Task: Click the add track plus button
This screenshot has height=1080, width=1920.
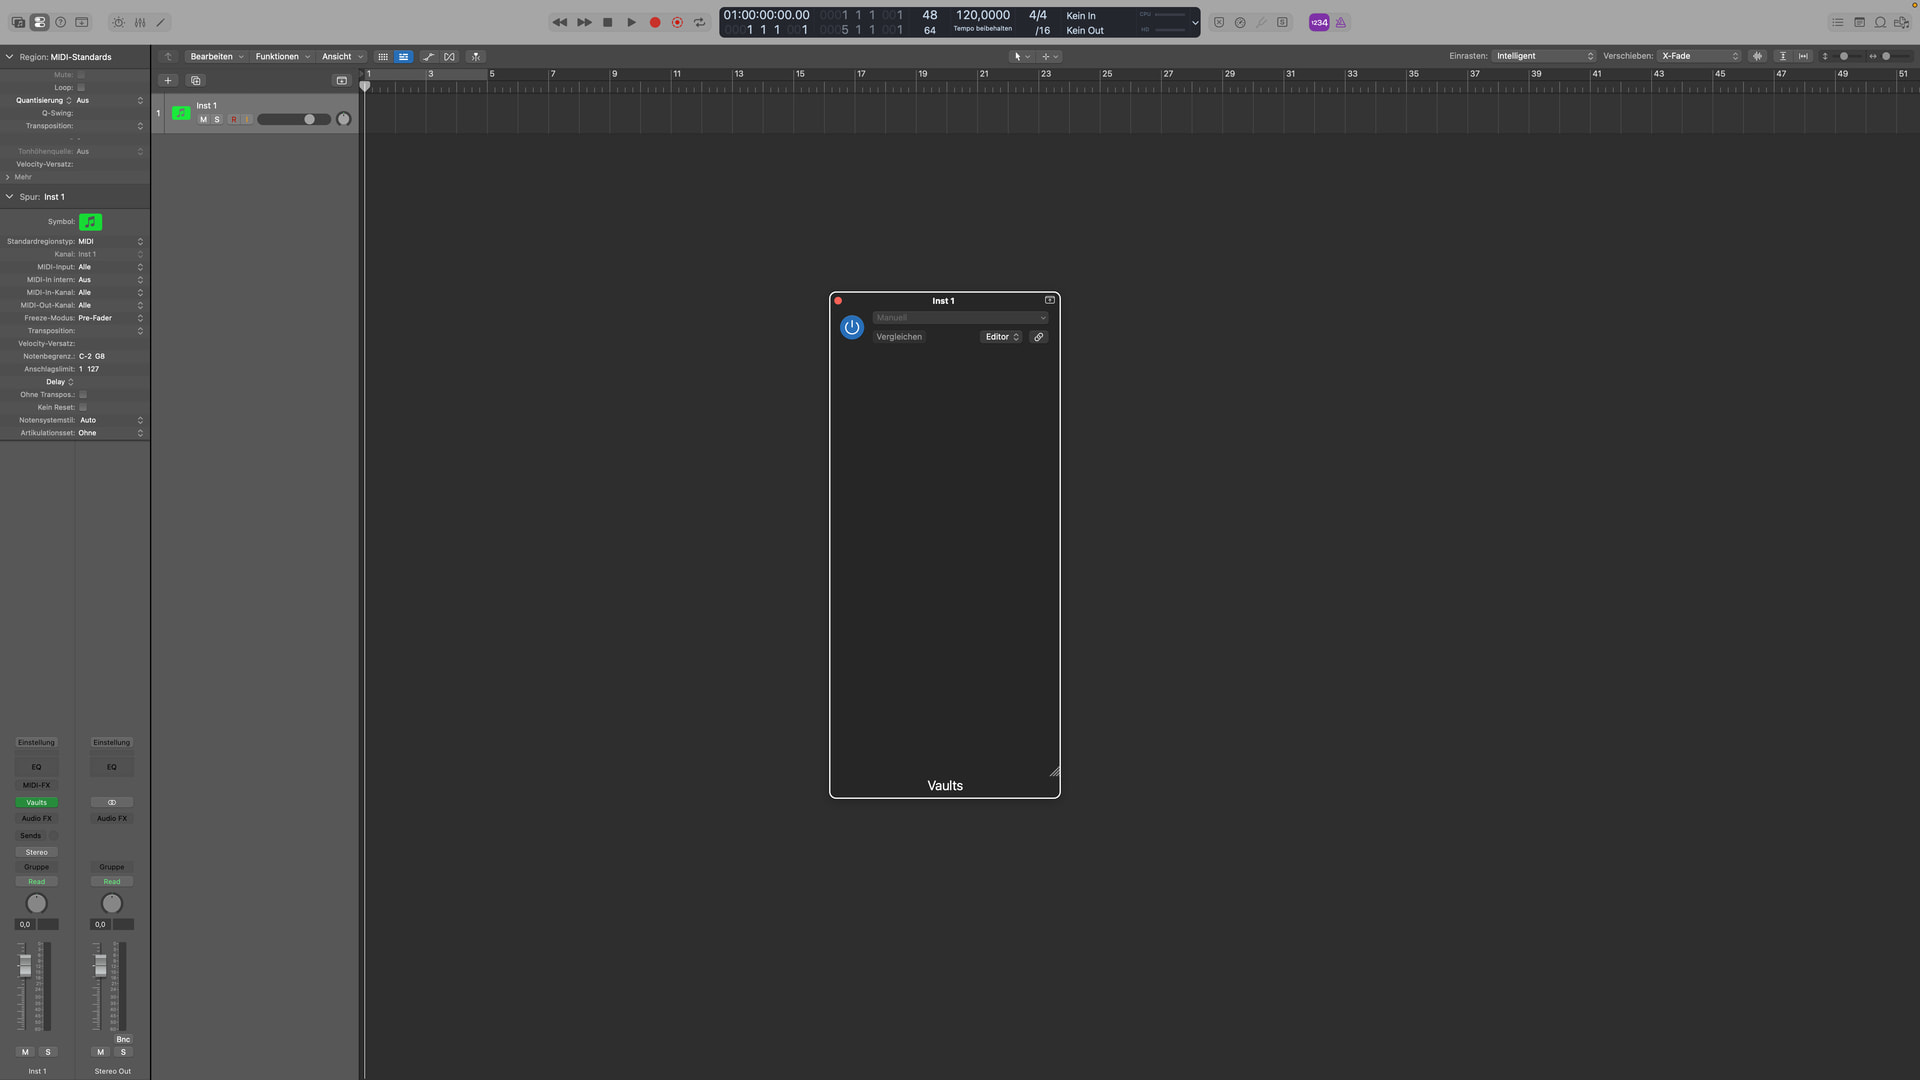Action: [168, 80]
